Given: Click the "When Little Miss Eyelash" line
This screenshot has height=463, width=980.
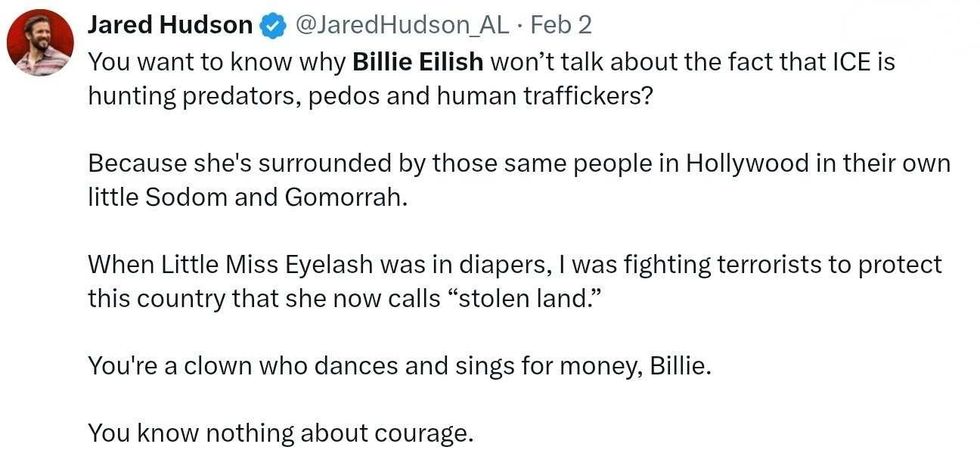Looking at the screenshot, I should pyautogui.click(x=514, y=265).
